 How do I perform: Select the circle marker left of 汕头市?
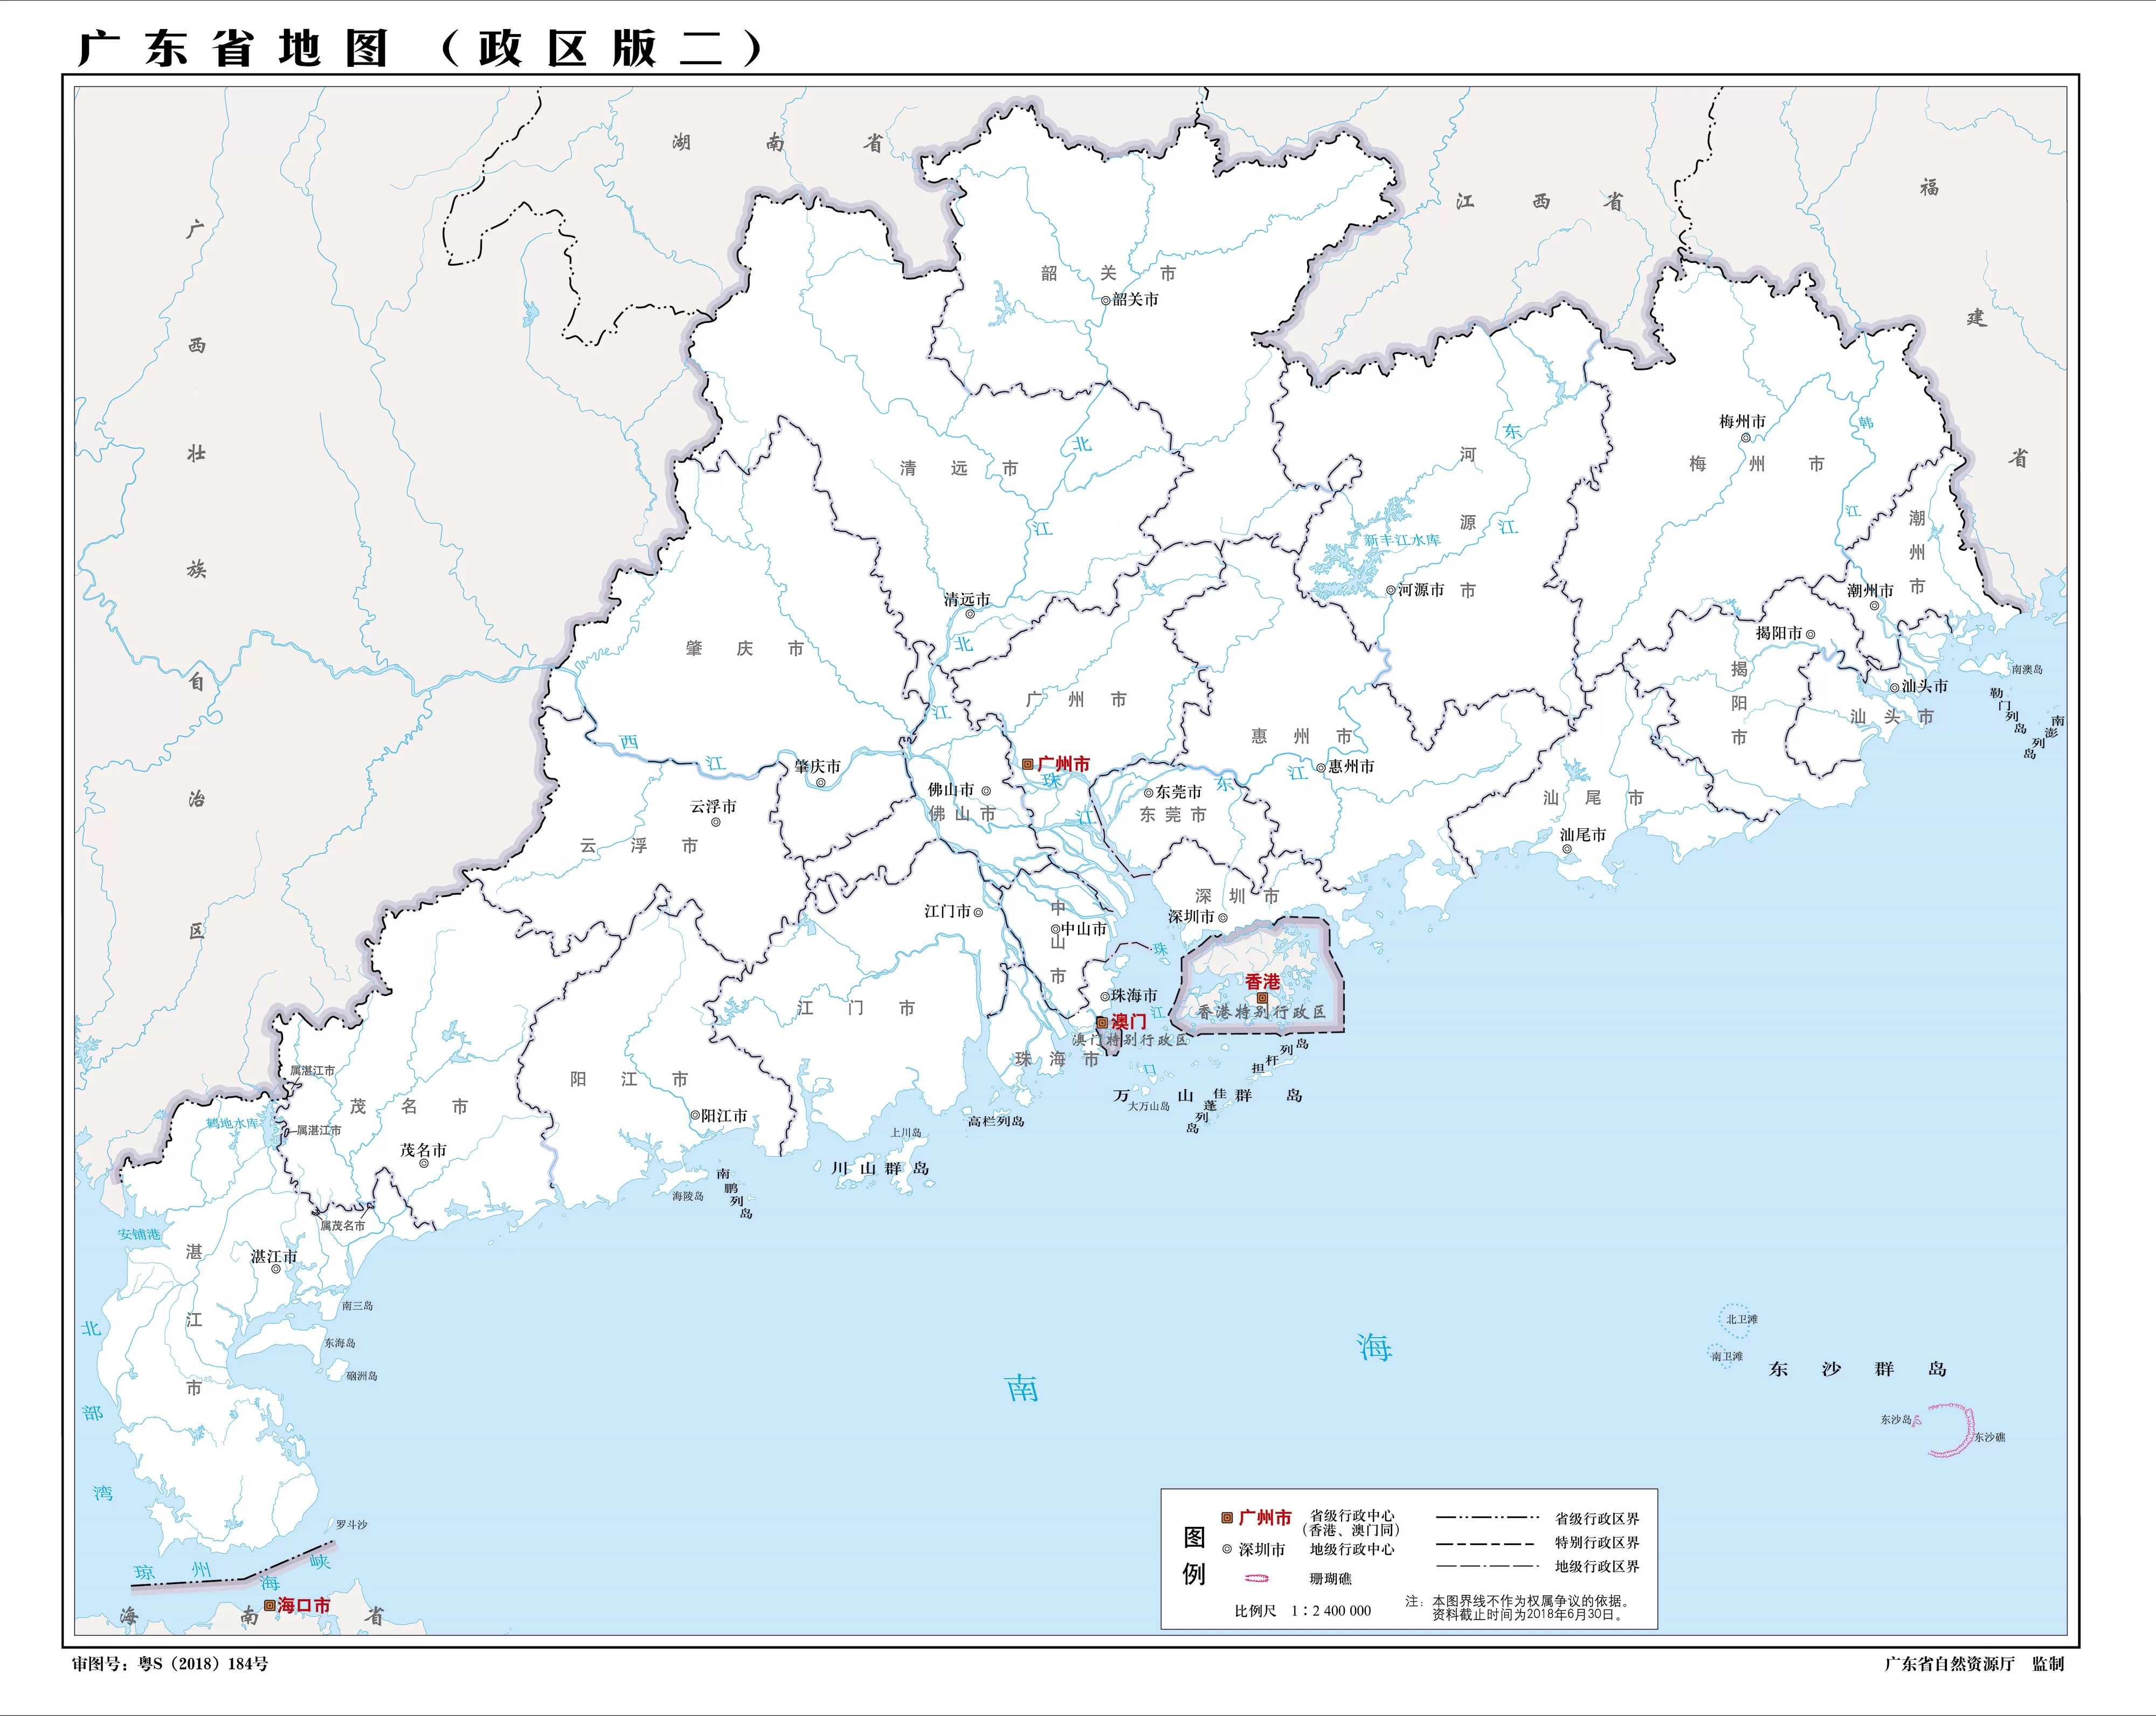coord(1894,687)
